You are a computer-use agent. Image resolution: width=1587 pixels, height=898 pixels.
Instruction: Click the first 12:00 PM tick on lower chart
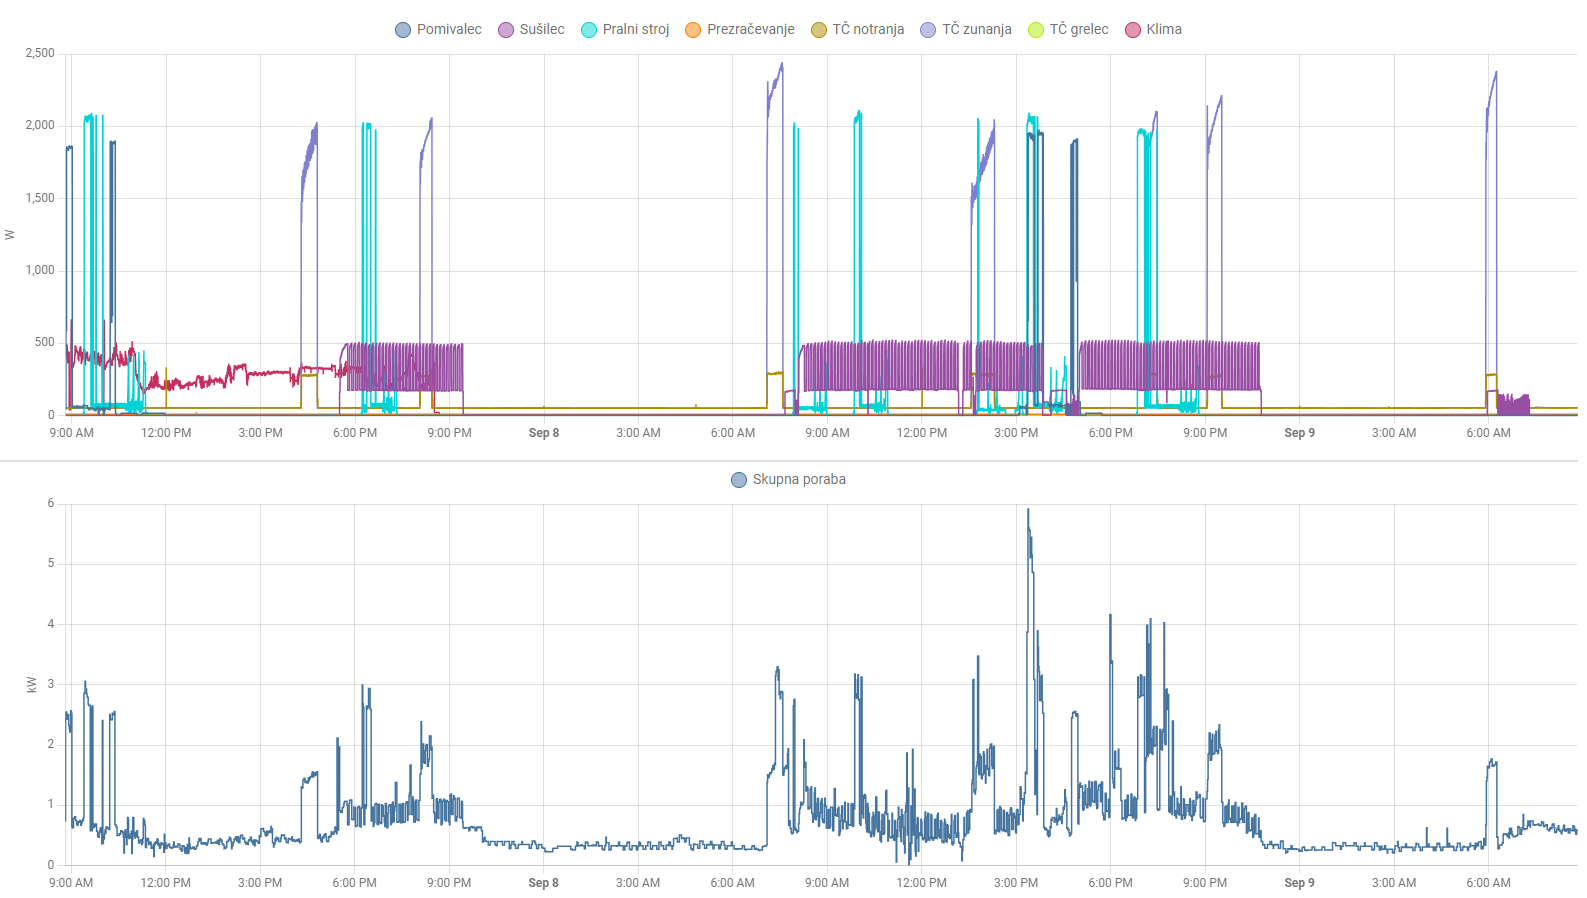166,883
